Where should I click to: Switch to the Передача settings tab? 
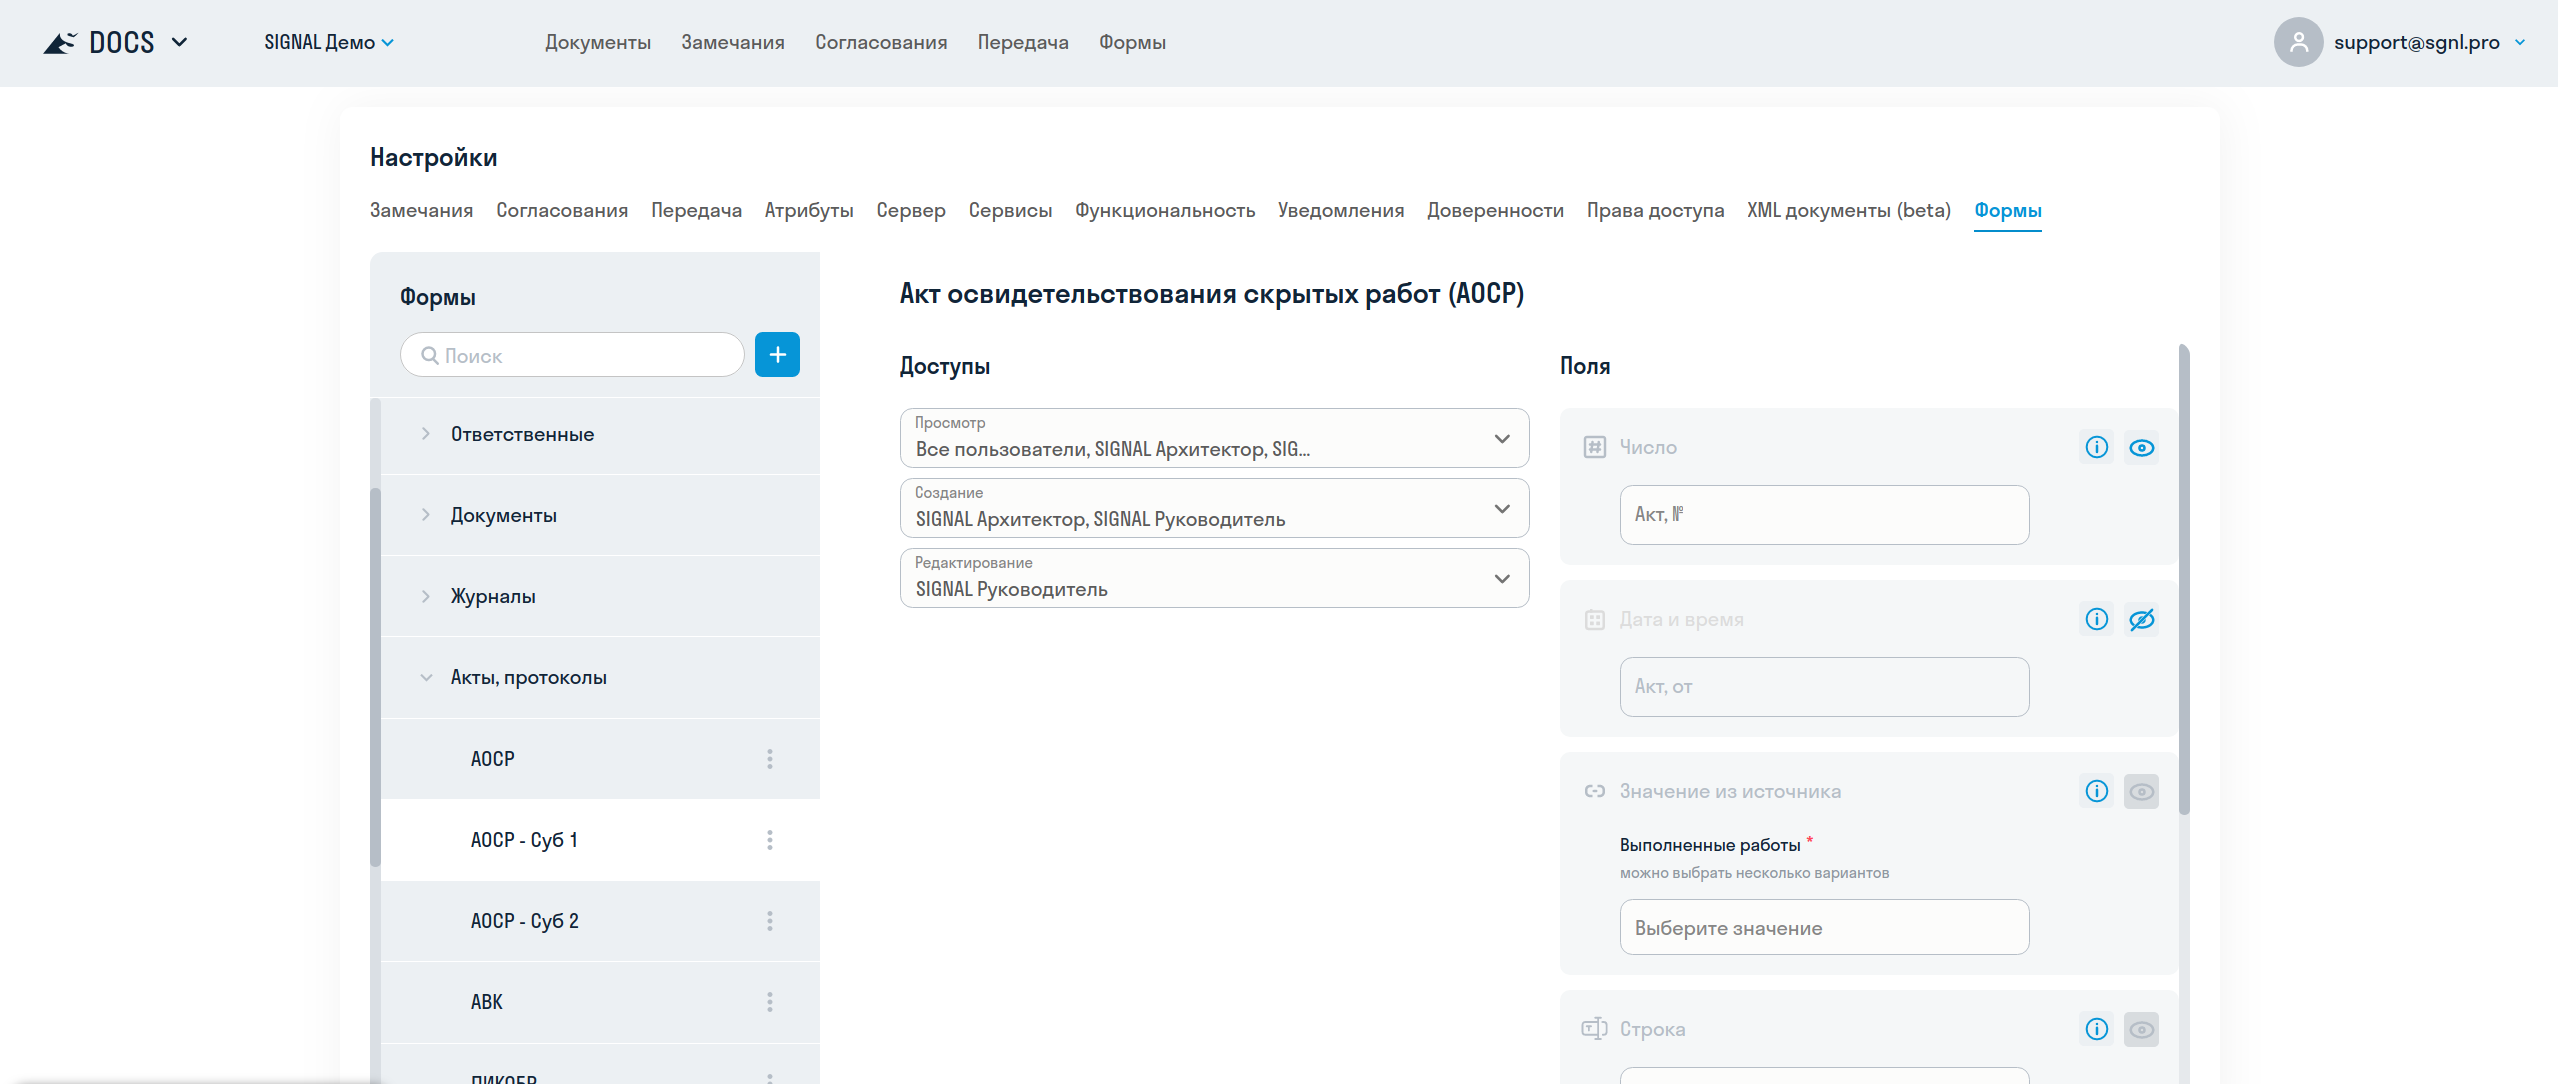(696, 210)
